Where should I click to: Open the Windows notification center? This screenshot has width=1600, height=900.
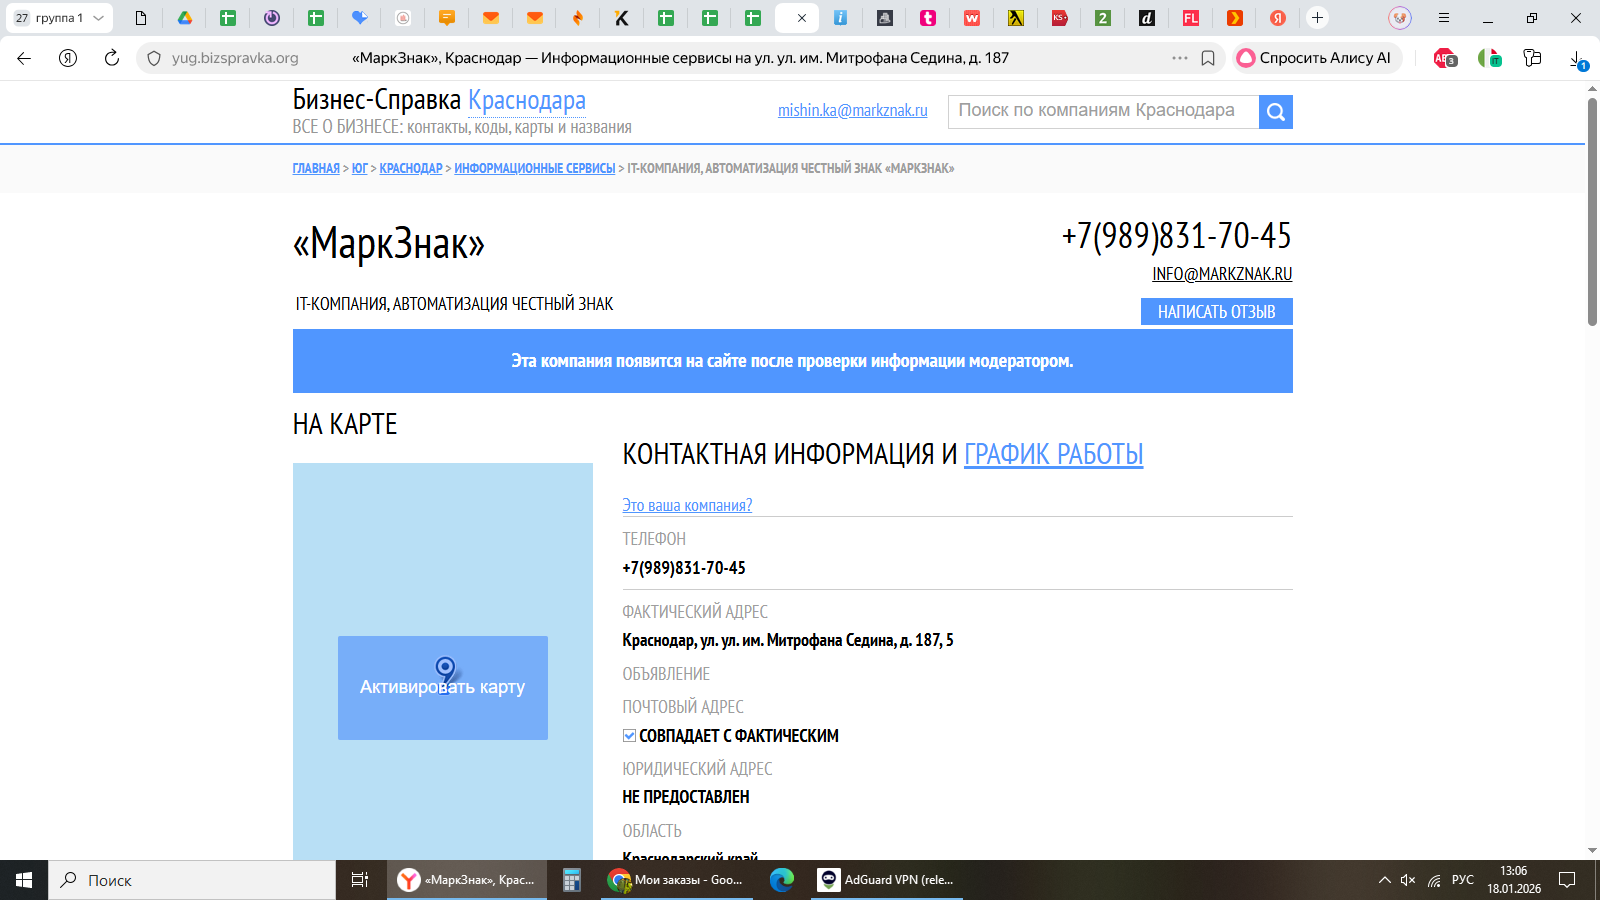1567,880
